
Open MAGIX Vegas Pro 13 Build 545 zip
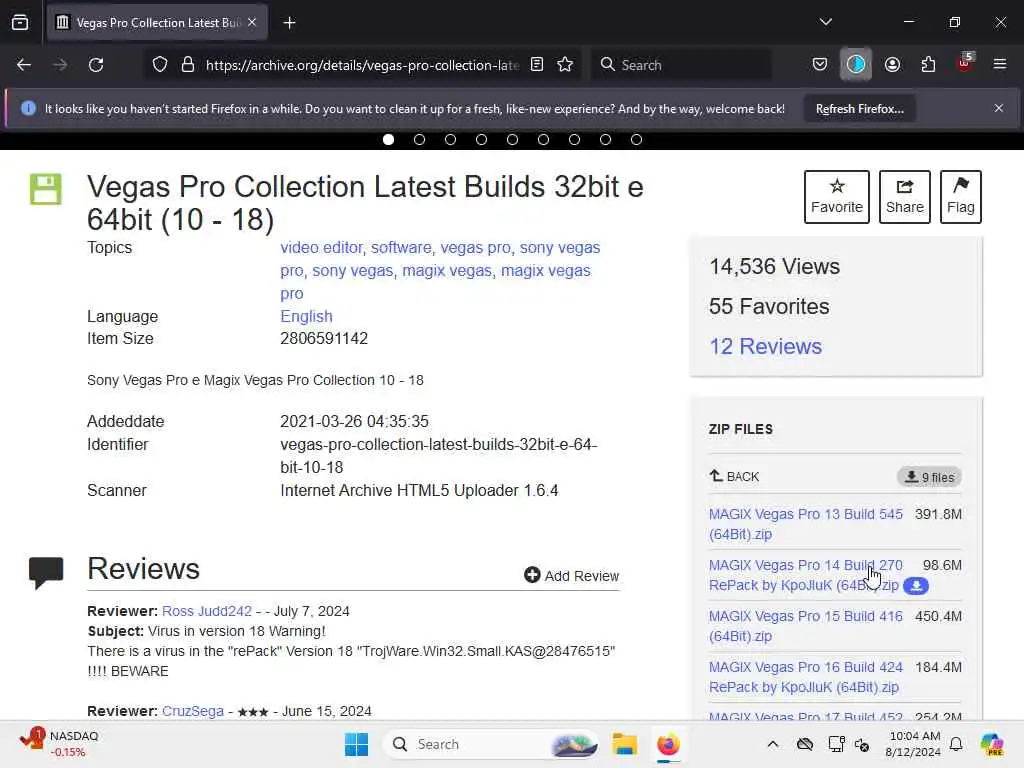point(806,524)
